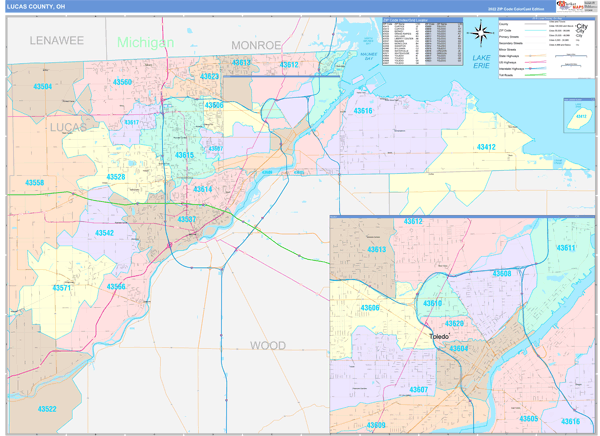
Task: Click the Lucas County, OH title text
Action: pyautogui.click(x=36, y=6)
